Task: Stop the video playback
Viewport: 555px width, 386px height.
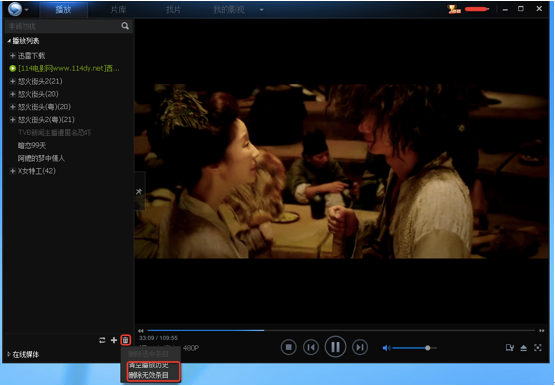Action: click(x=288, y=347)
